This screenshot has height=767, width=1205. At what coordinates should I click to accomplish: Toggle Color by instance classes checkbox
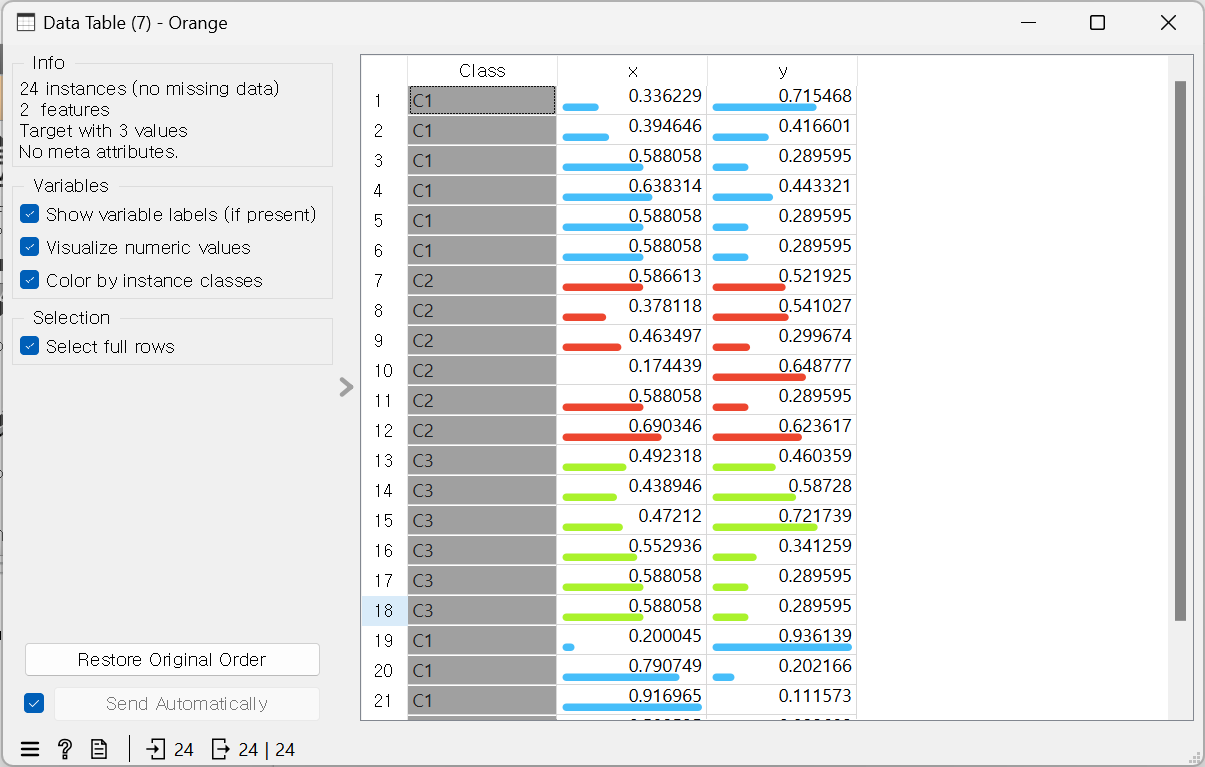coord(30,280)
